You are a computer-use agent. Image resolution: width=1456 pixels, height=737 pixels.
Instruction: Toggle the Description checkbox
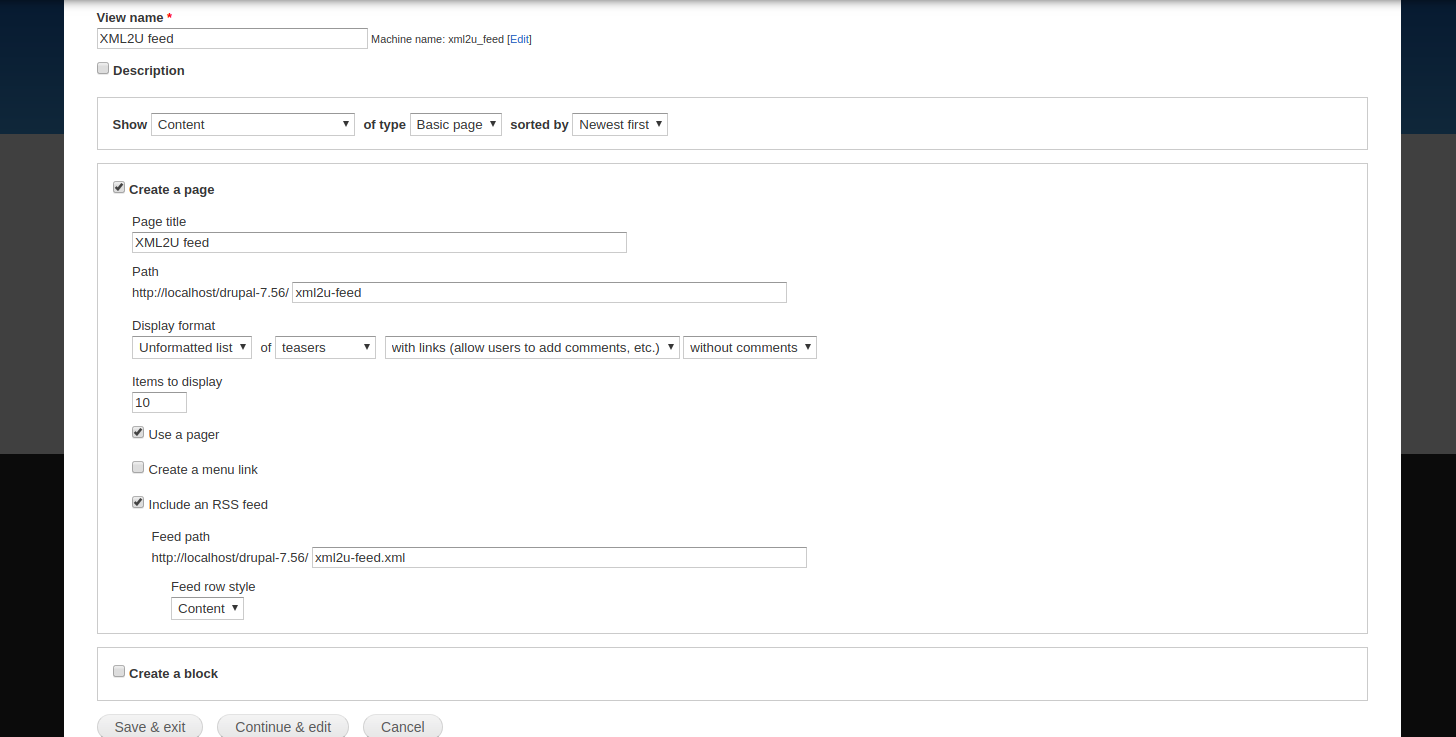(x=103, y=69)
